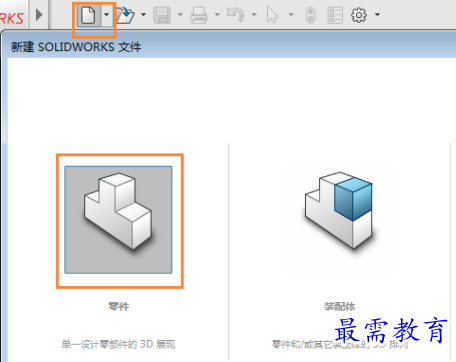Click the Print icon

coord(199,15)
